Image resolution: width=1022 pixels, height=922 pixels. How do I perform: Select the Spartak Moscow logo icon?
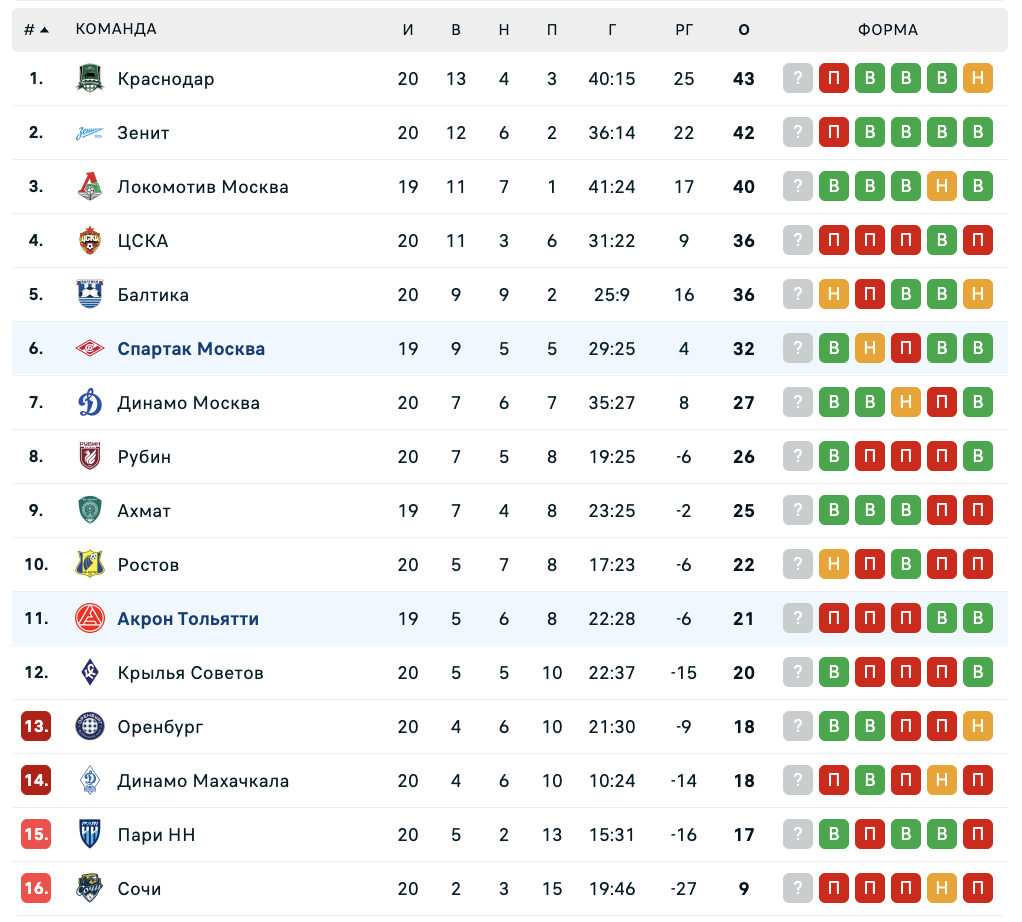90,349
